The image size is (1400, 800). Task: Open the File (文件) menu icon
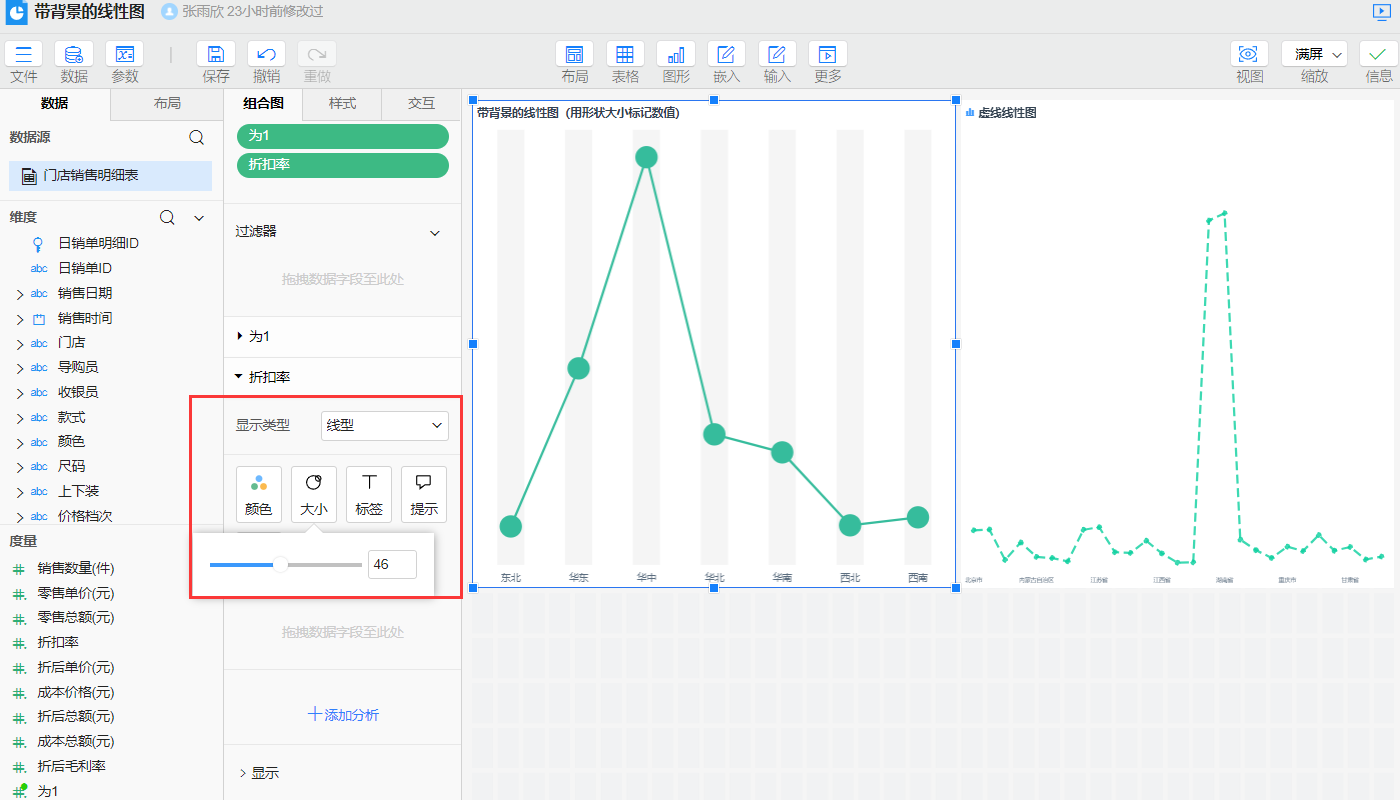(24, 55)
